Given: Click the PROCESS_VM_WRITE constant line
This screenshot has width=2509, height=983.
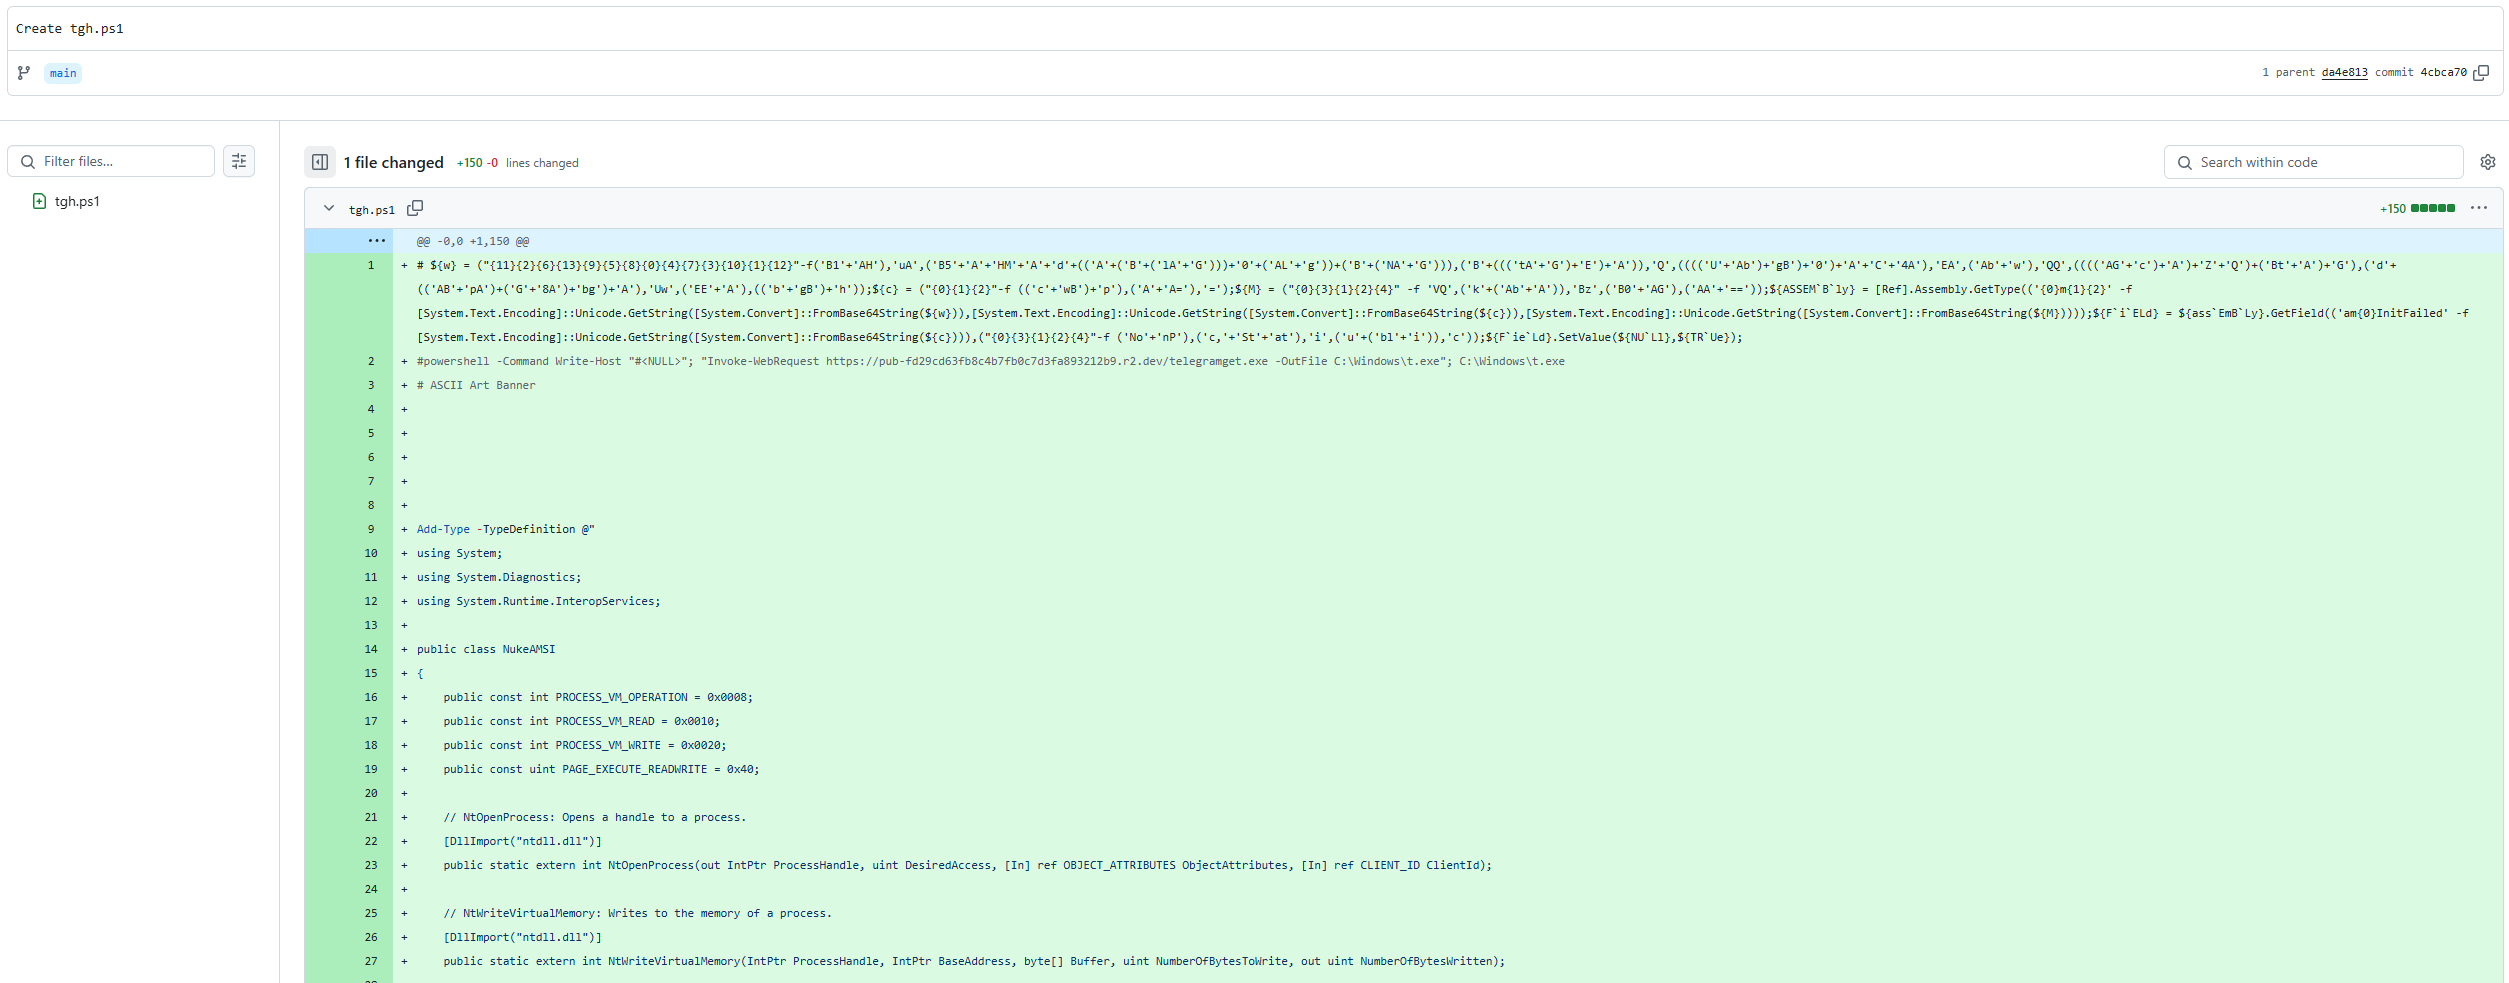Looking at the screenshot, I should pyautogui.click(x=585, y=745).
